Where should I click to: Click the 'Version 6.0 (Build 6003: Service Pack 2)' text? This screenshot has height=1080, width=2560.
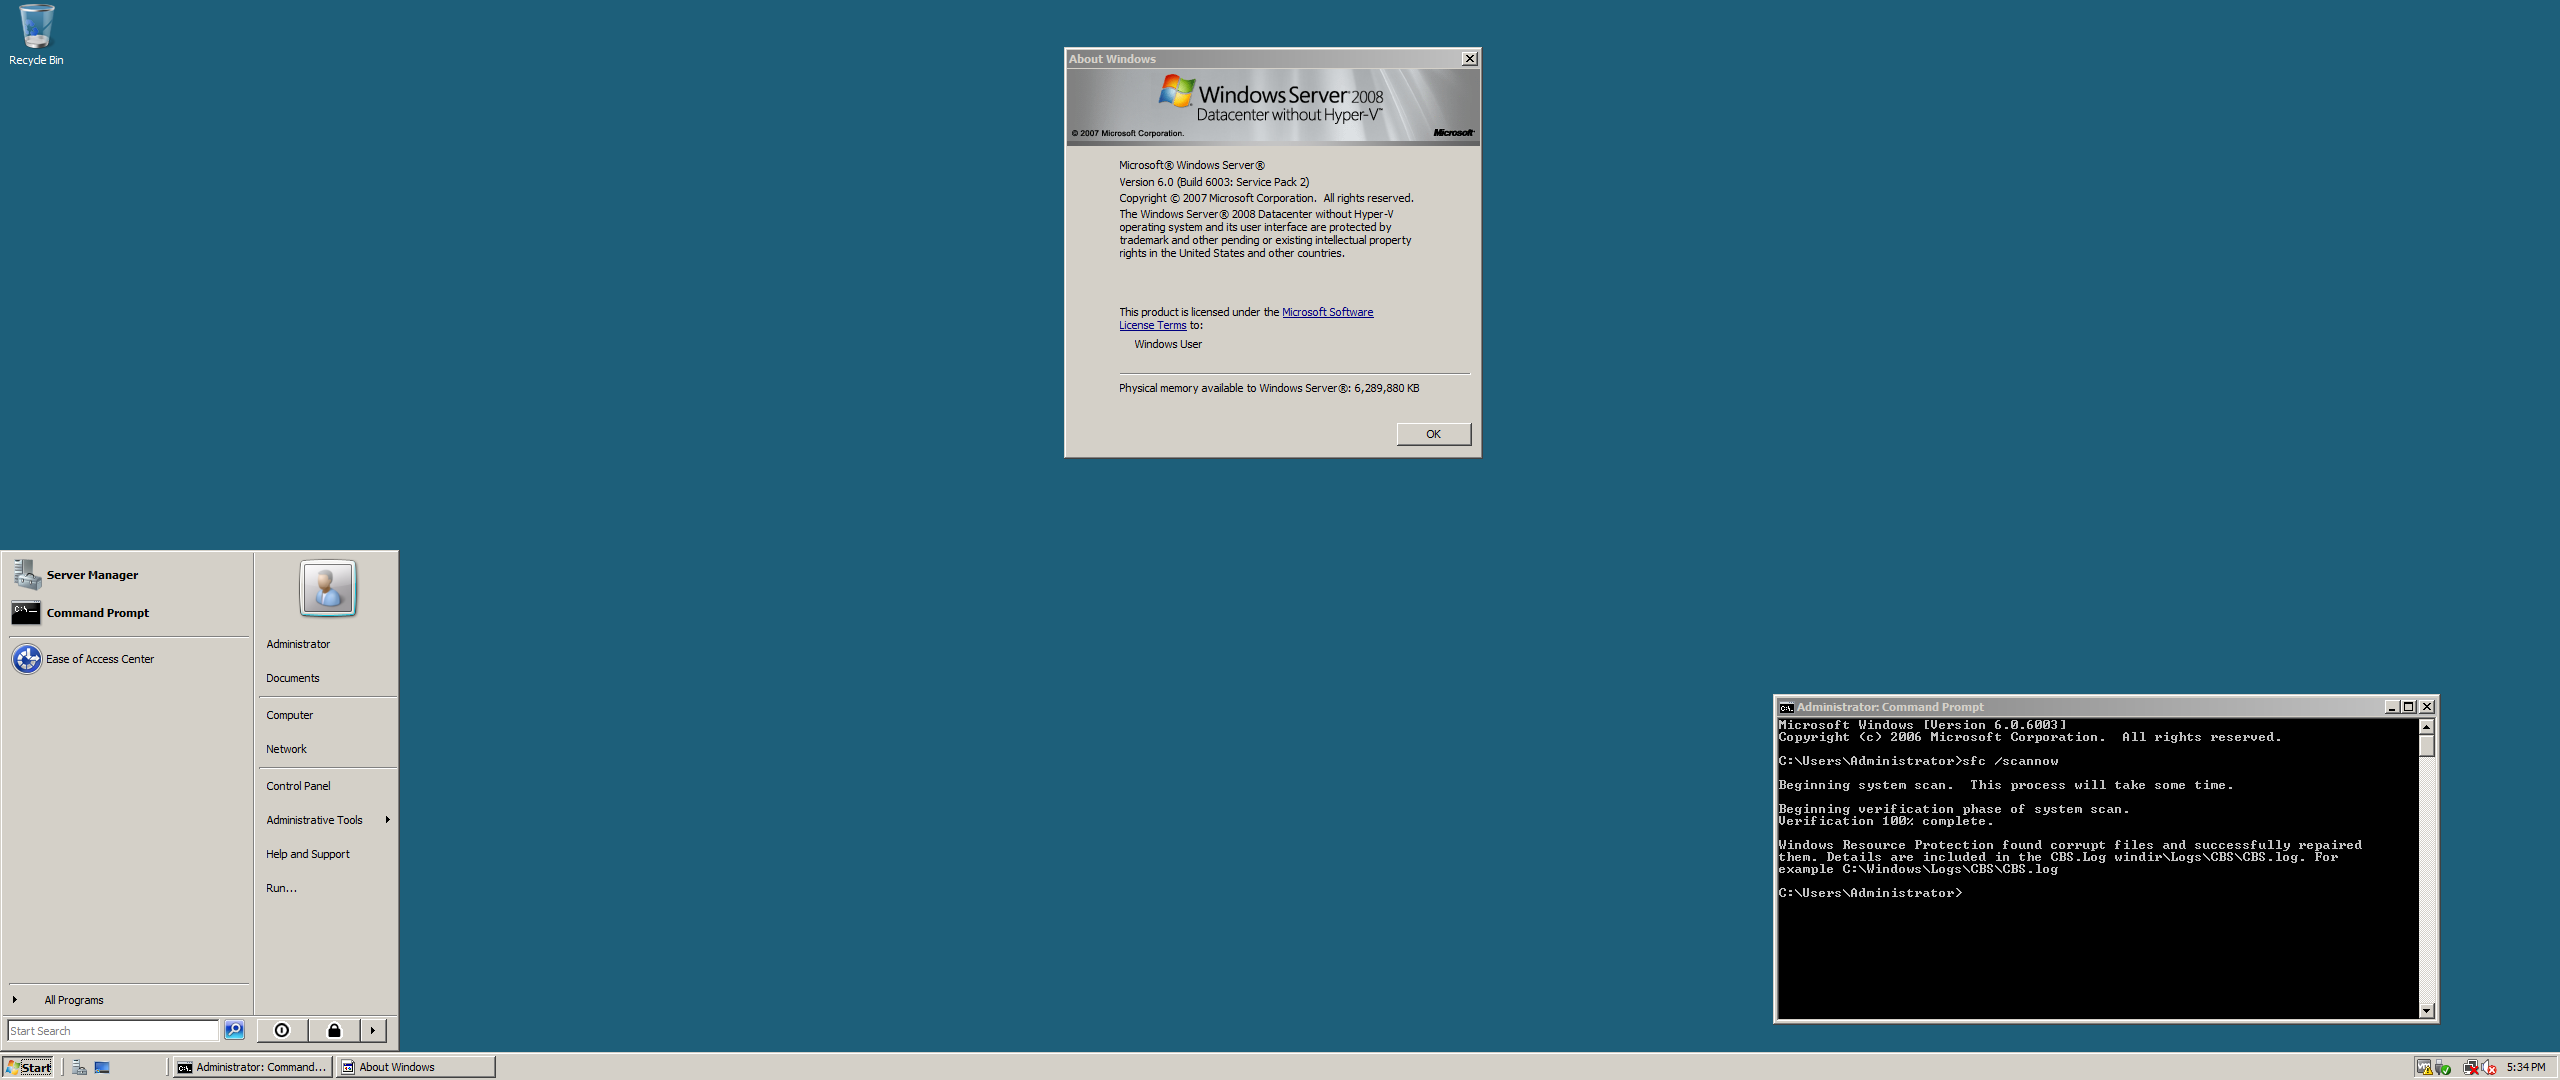(1214, 182)
